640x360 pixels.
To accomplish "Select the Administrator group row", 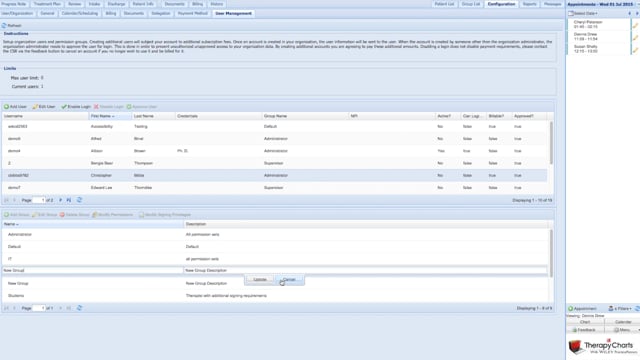I will click(x=274, y=235).
